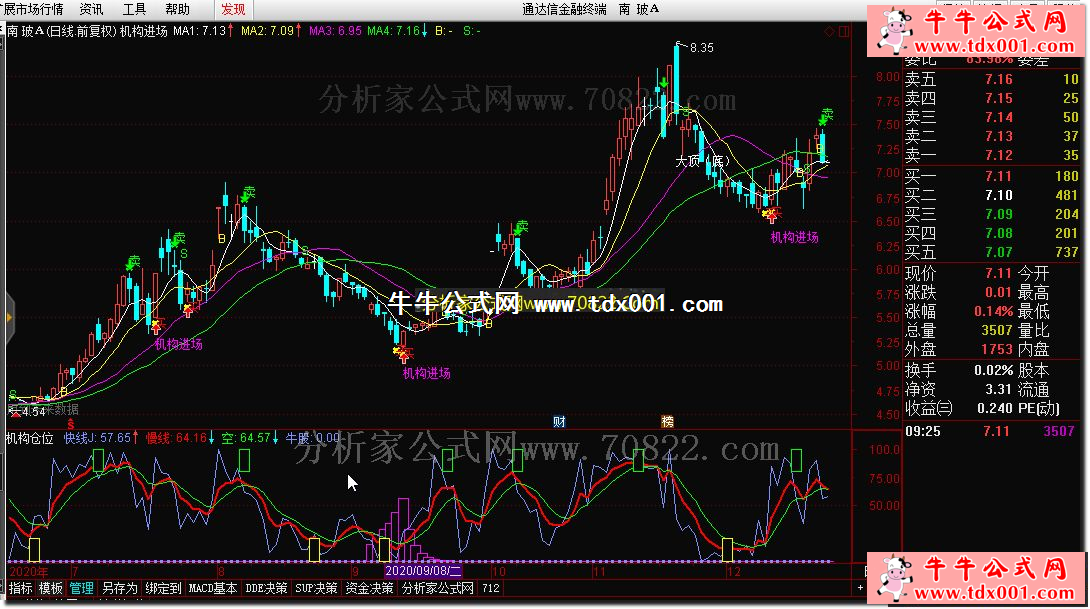The width and height of the screenshot is (1090, 609).
Task: Click the 外盘 value 1753
Action: coord(996,349)
